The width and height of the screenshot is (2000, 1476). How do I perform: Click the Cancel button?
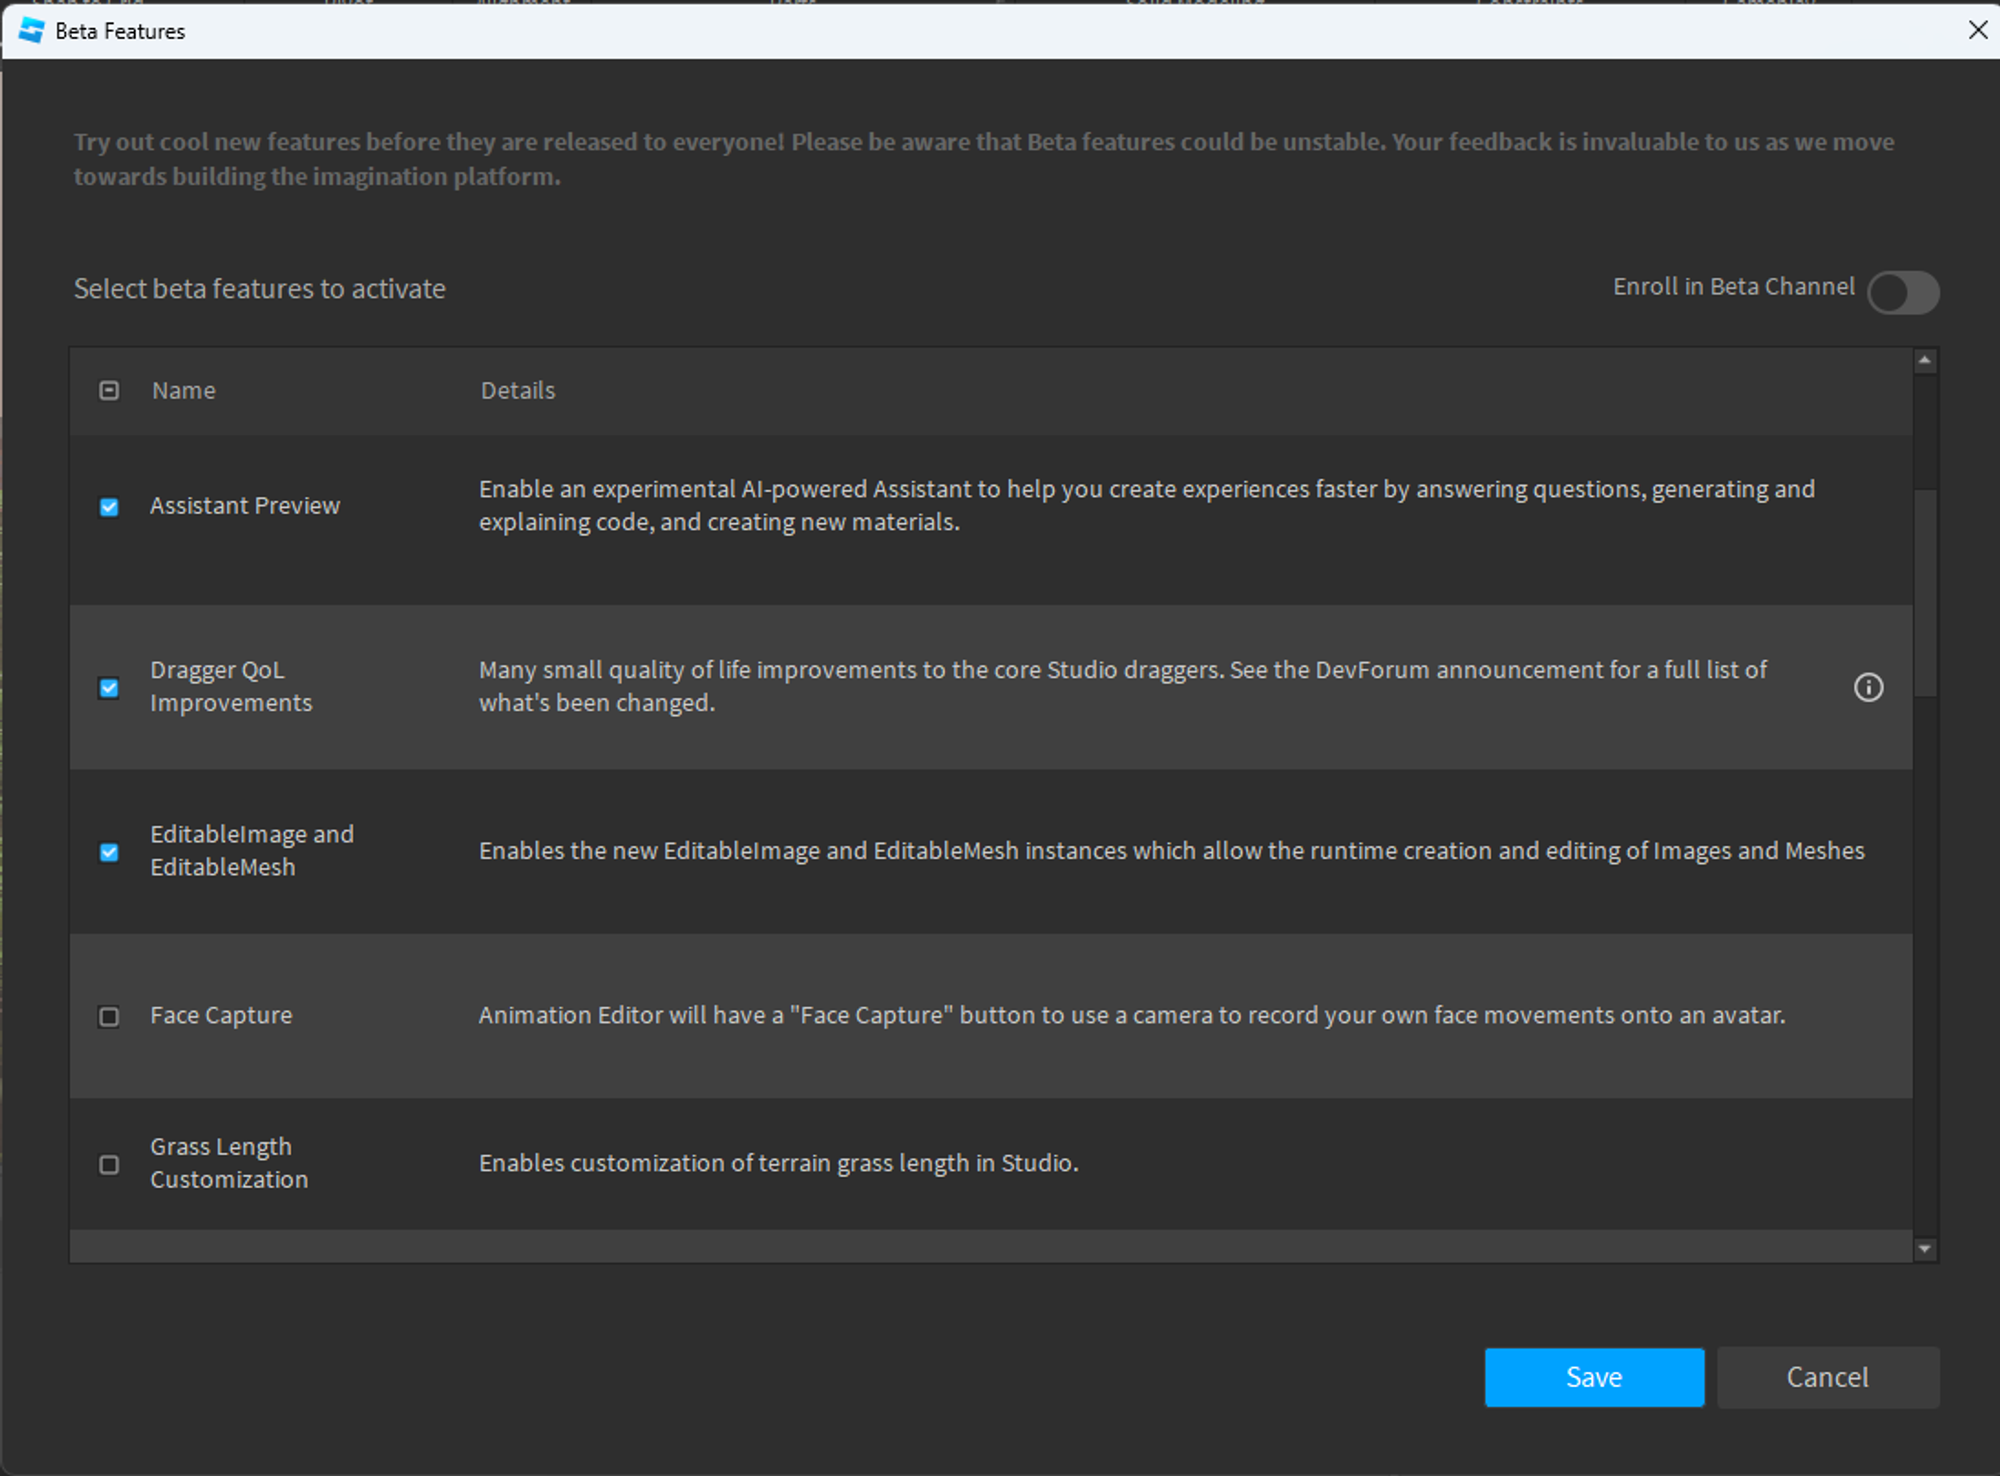(1828, 1377)
